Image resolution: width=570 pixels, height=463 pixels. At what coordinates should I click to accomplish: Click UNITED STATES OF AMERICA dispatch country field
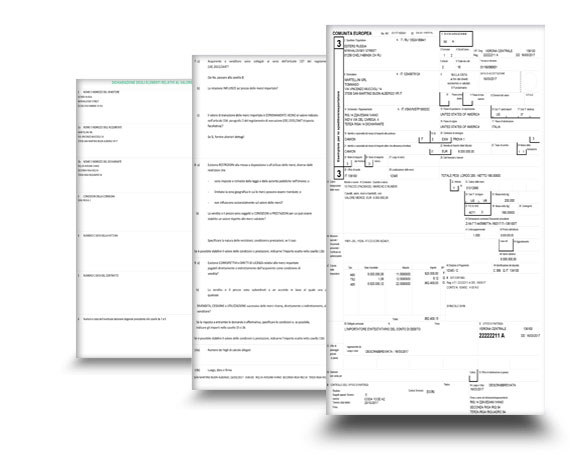460,114
